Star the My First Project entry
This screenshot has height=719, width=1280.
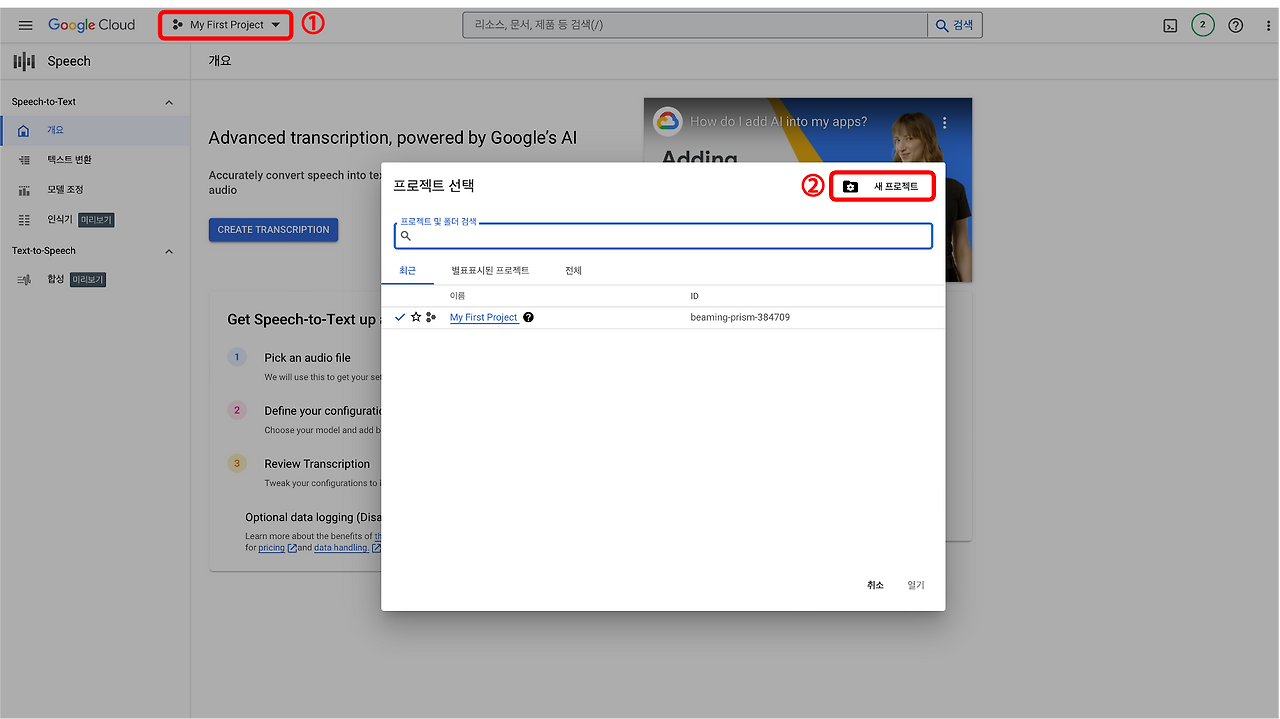coord(415,316)
